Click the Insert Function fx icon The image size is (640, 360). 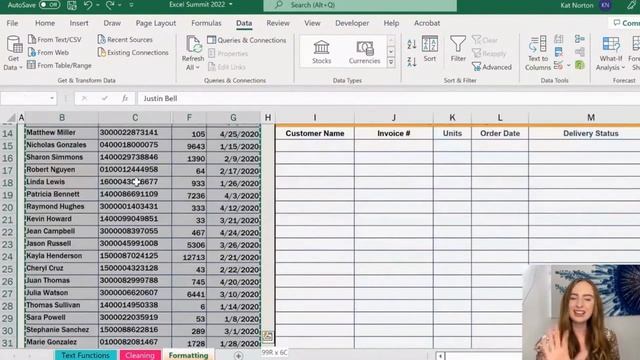pos(125,98)
